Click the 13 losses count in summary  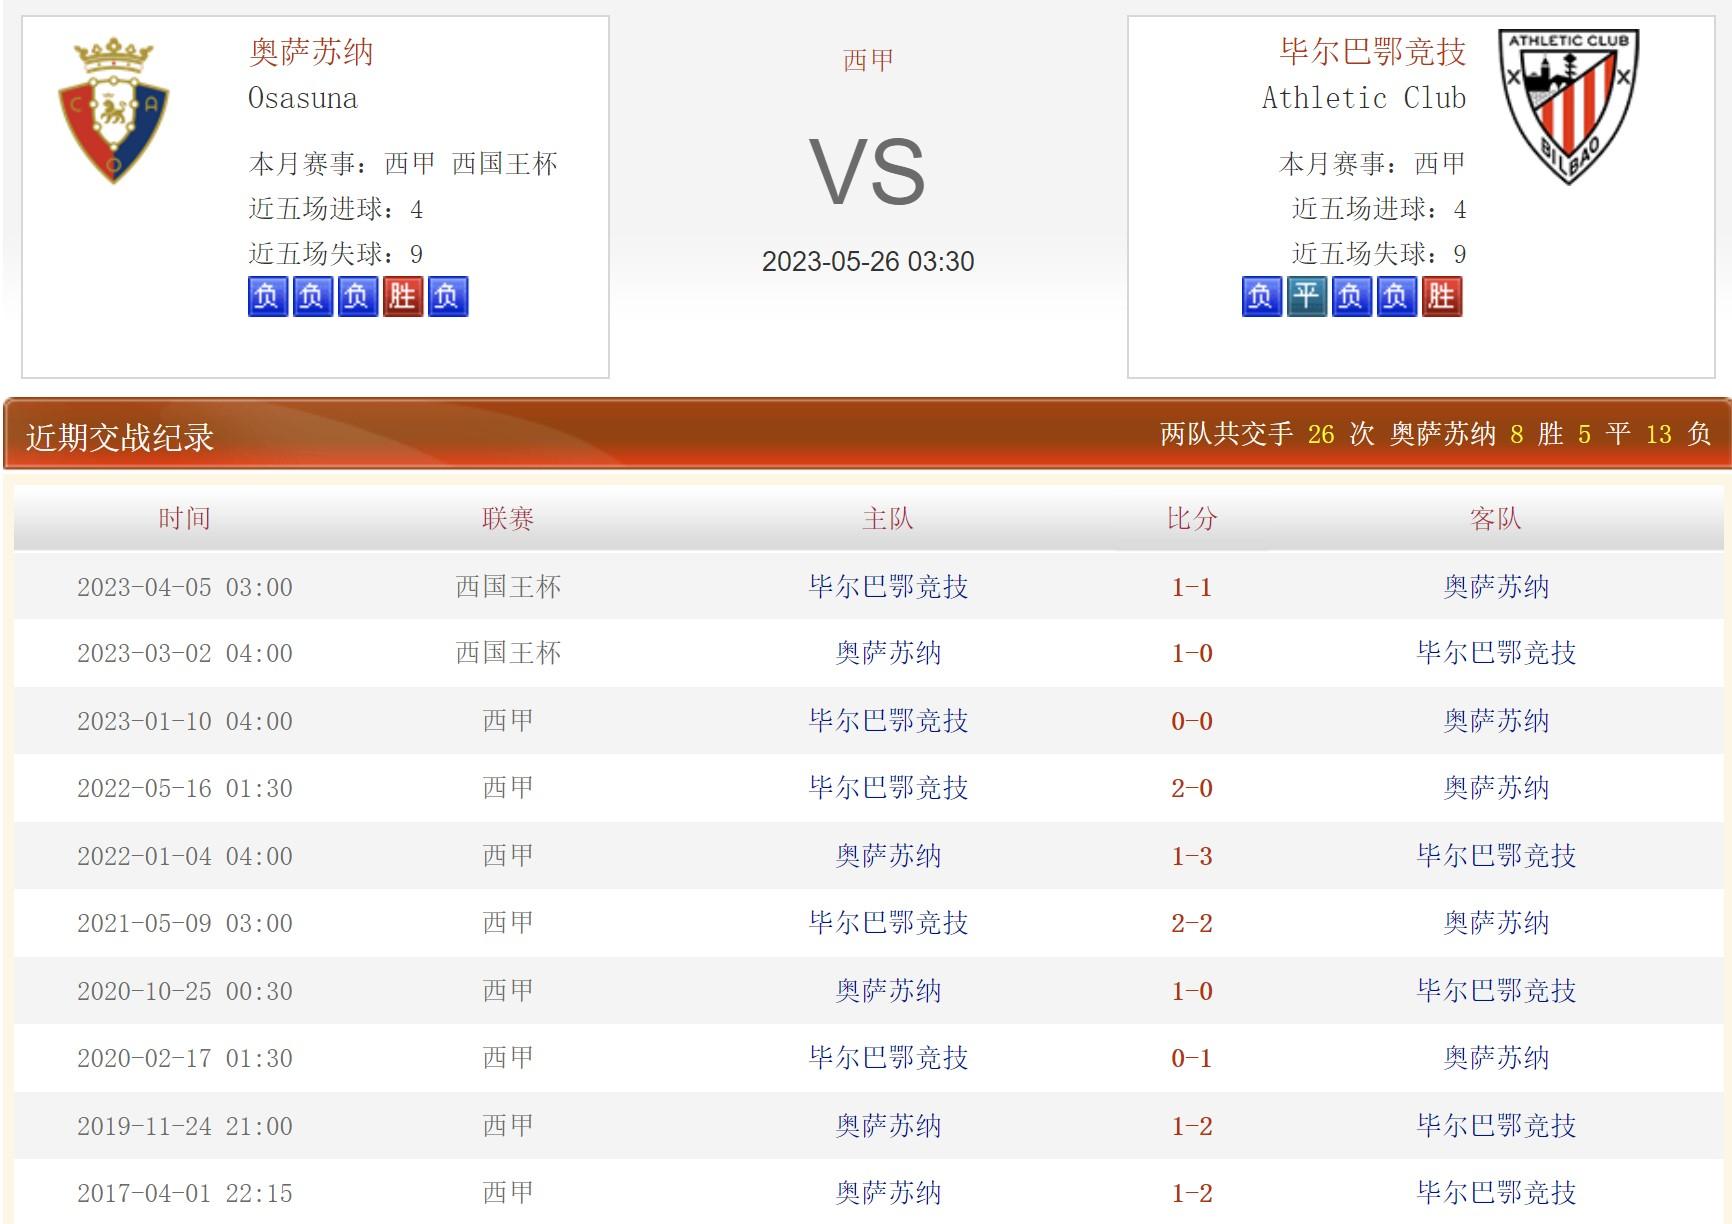pos(1658,434)
